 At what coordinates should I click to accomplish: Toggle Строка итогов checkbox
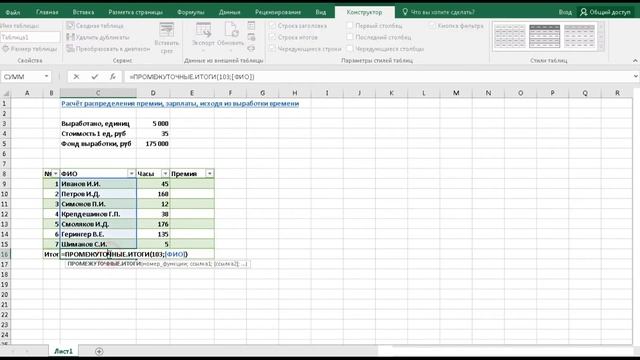pos(273,37)
